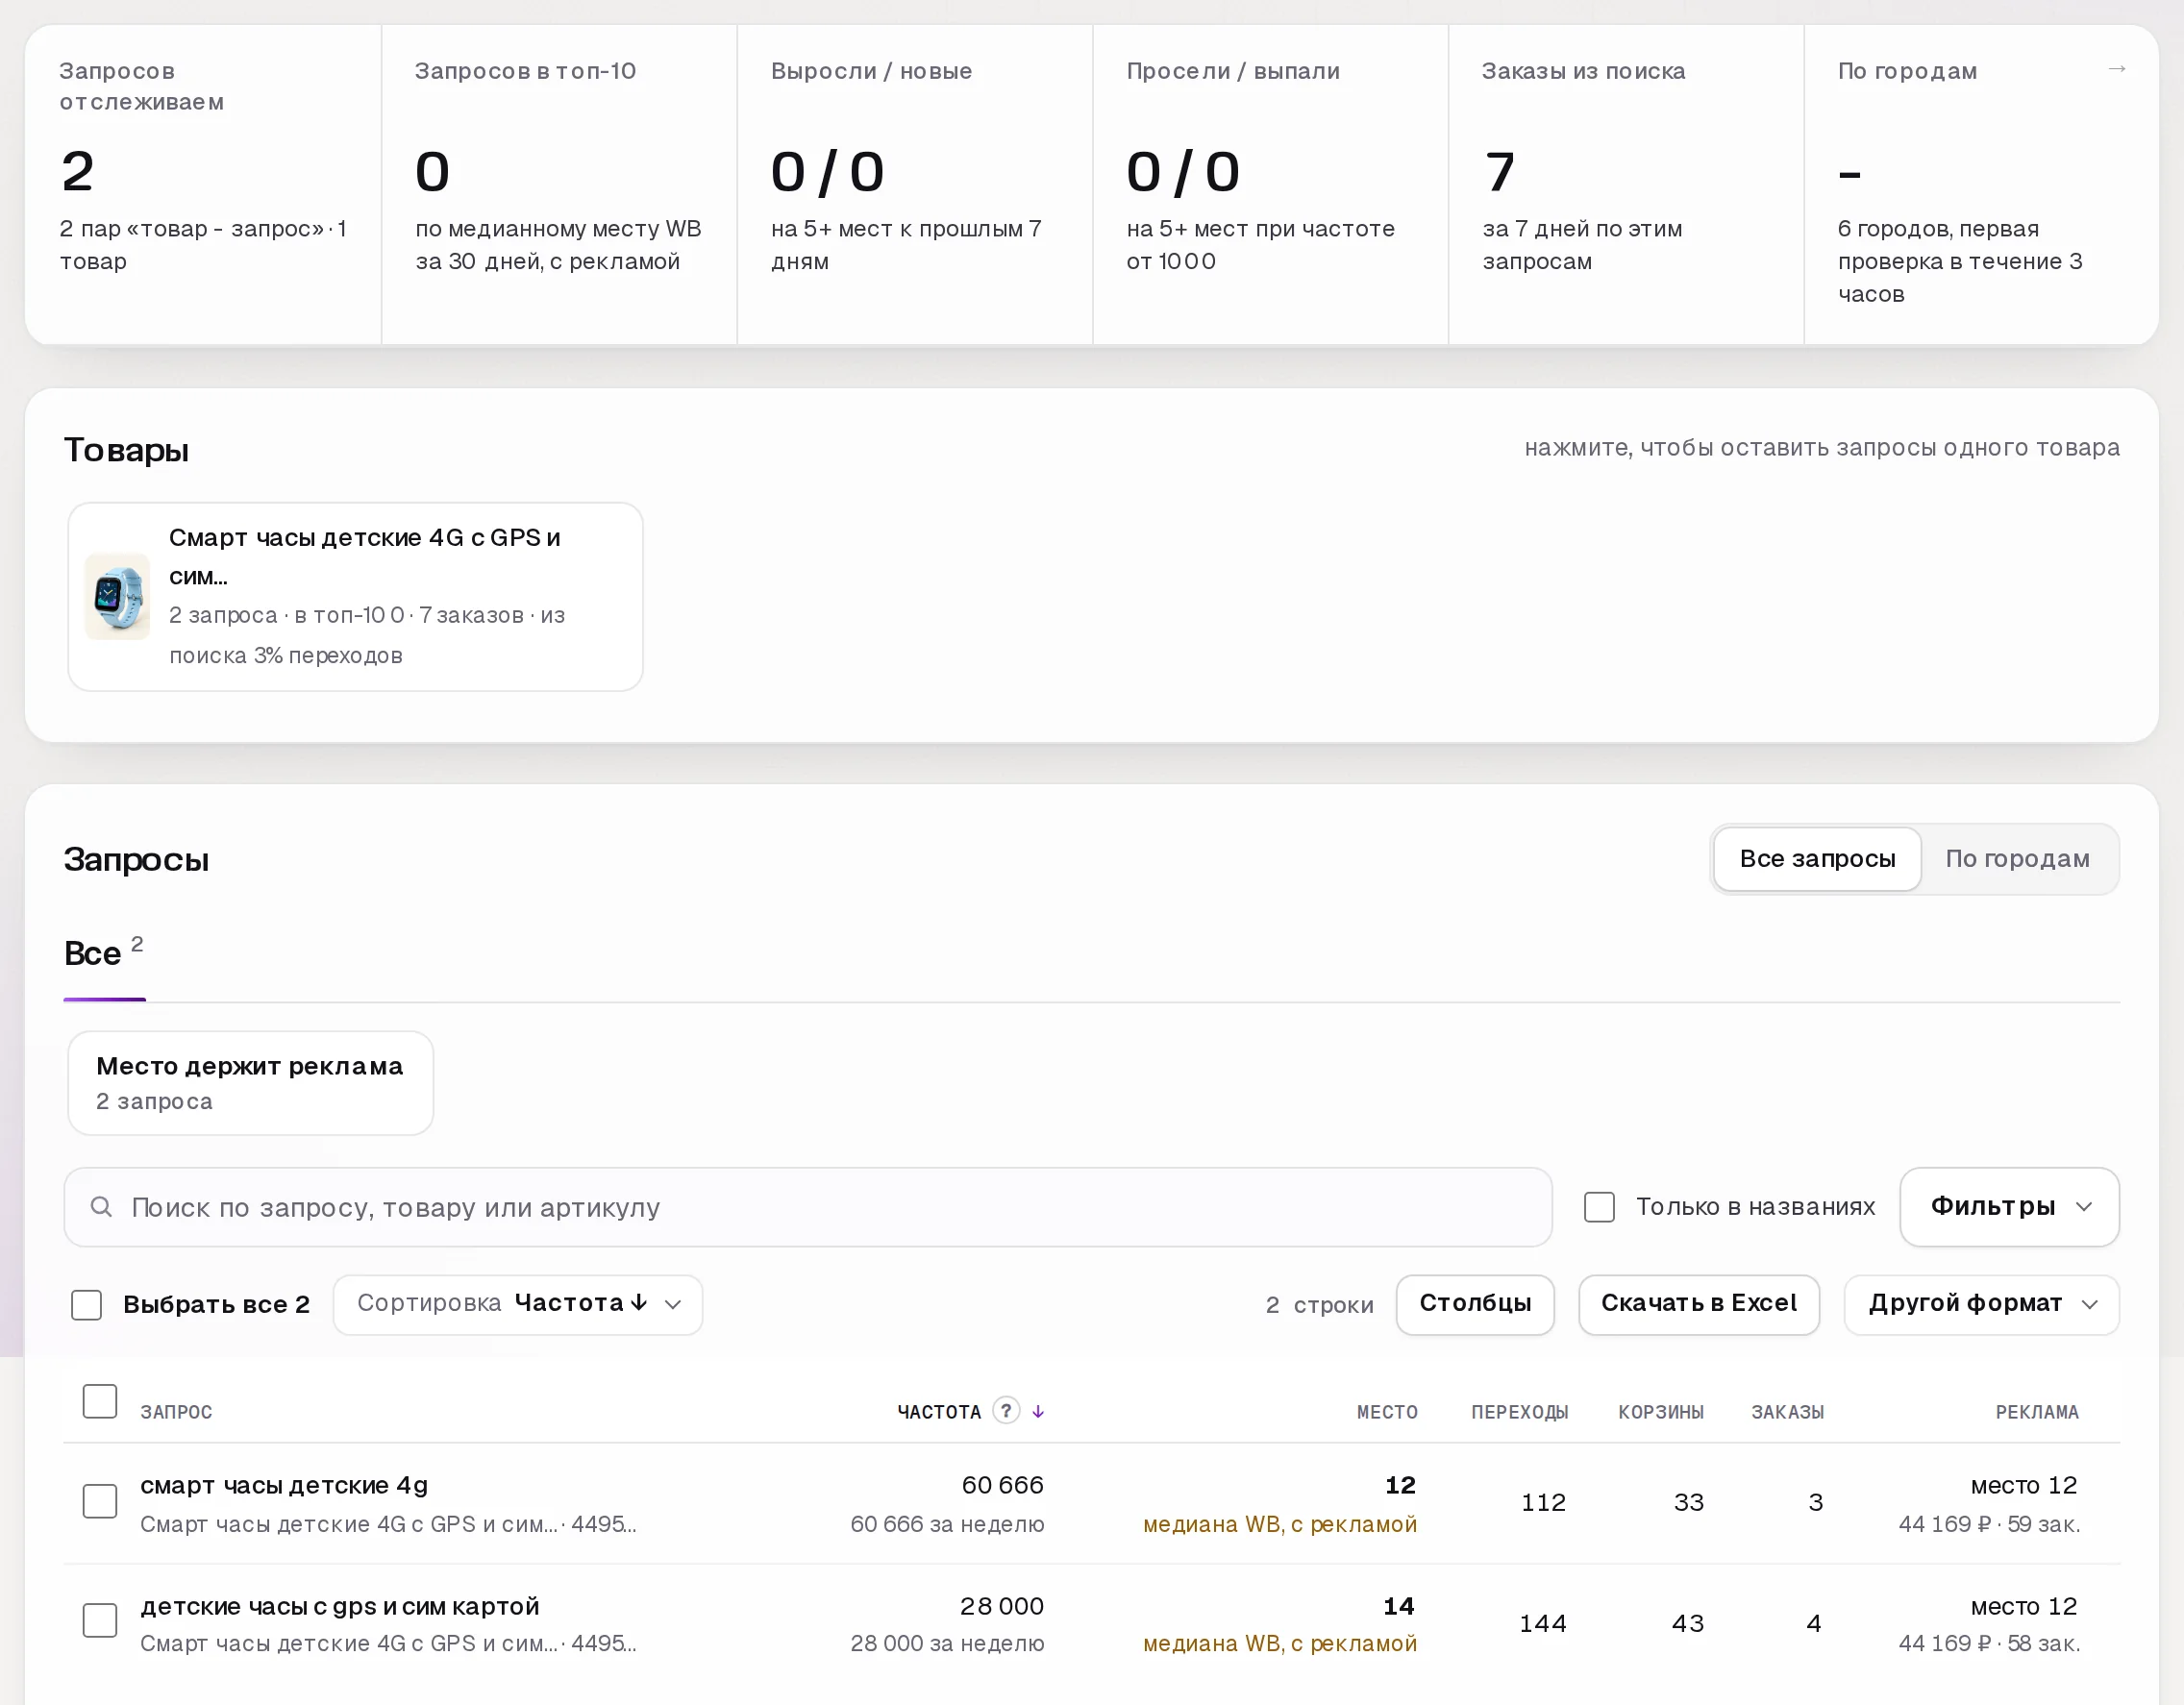Click Скачать в Excel button
Screen dimensions: 2184x1705
click(1698, 1304)
